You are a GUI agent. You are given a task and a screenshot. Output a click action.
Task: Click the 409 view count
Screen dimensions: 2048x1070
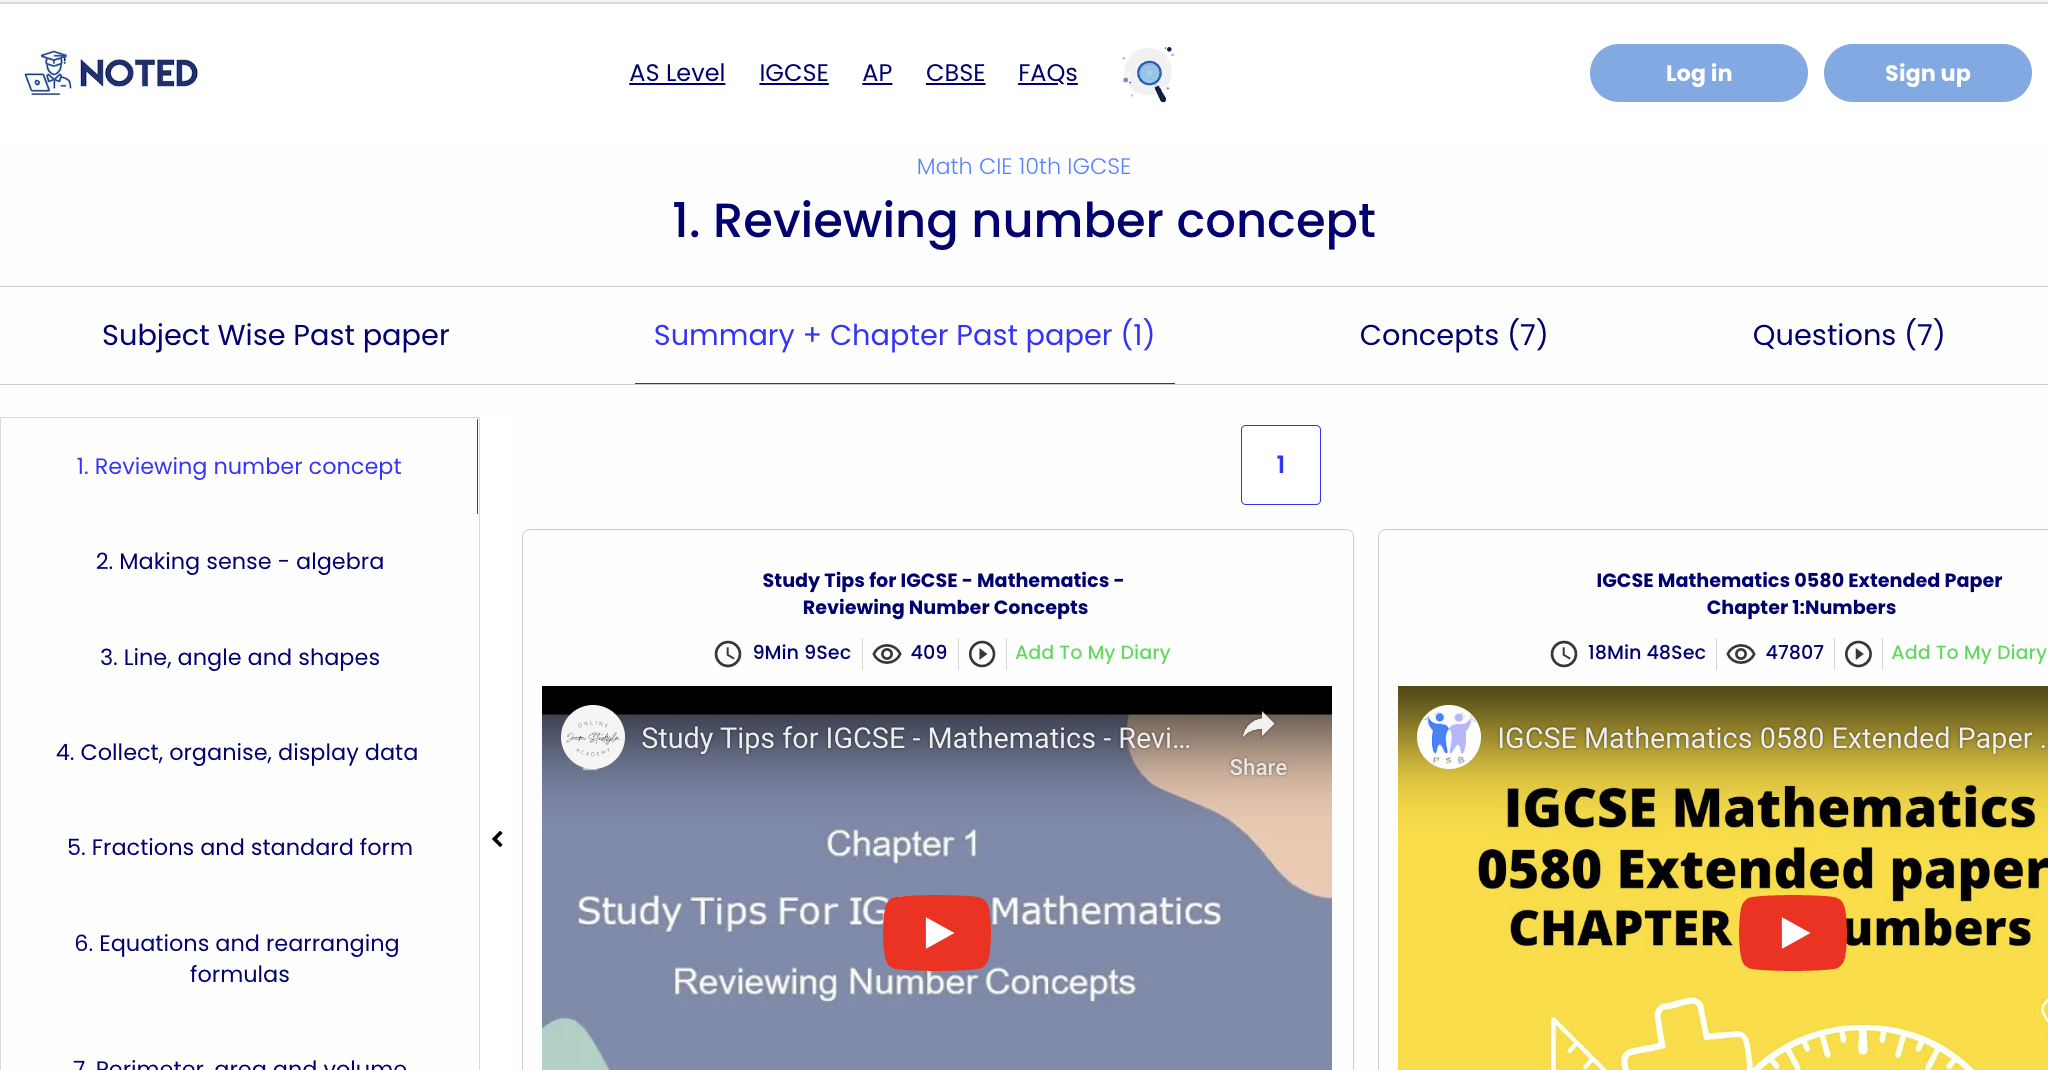(929, 653)
